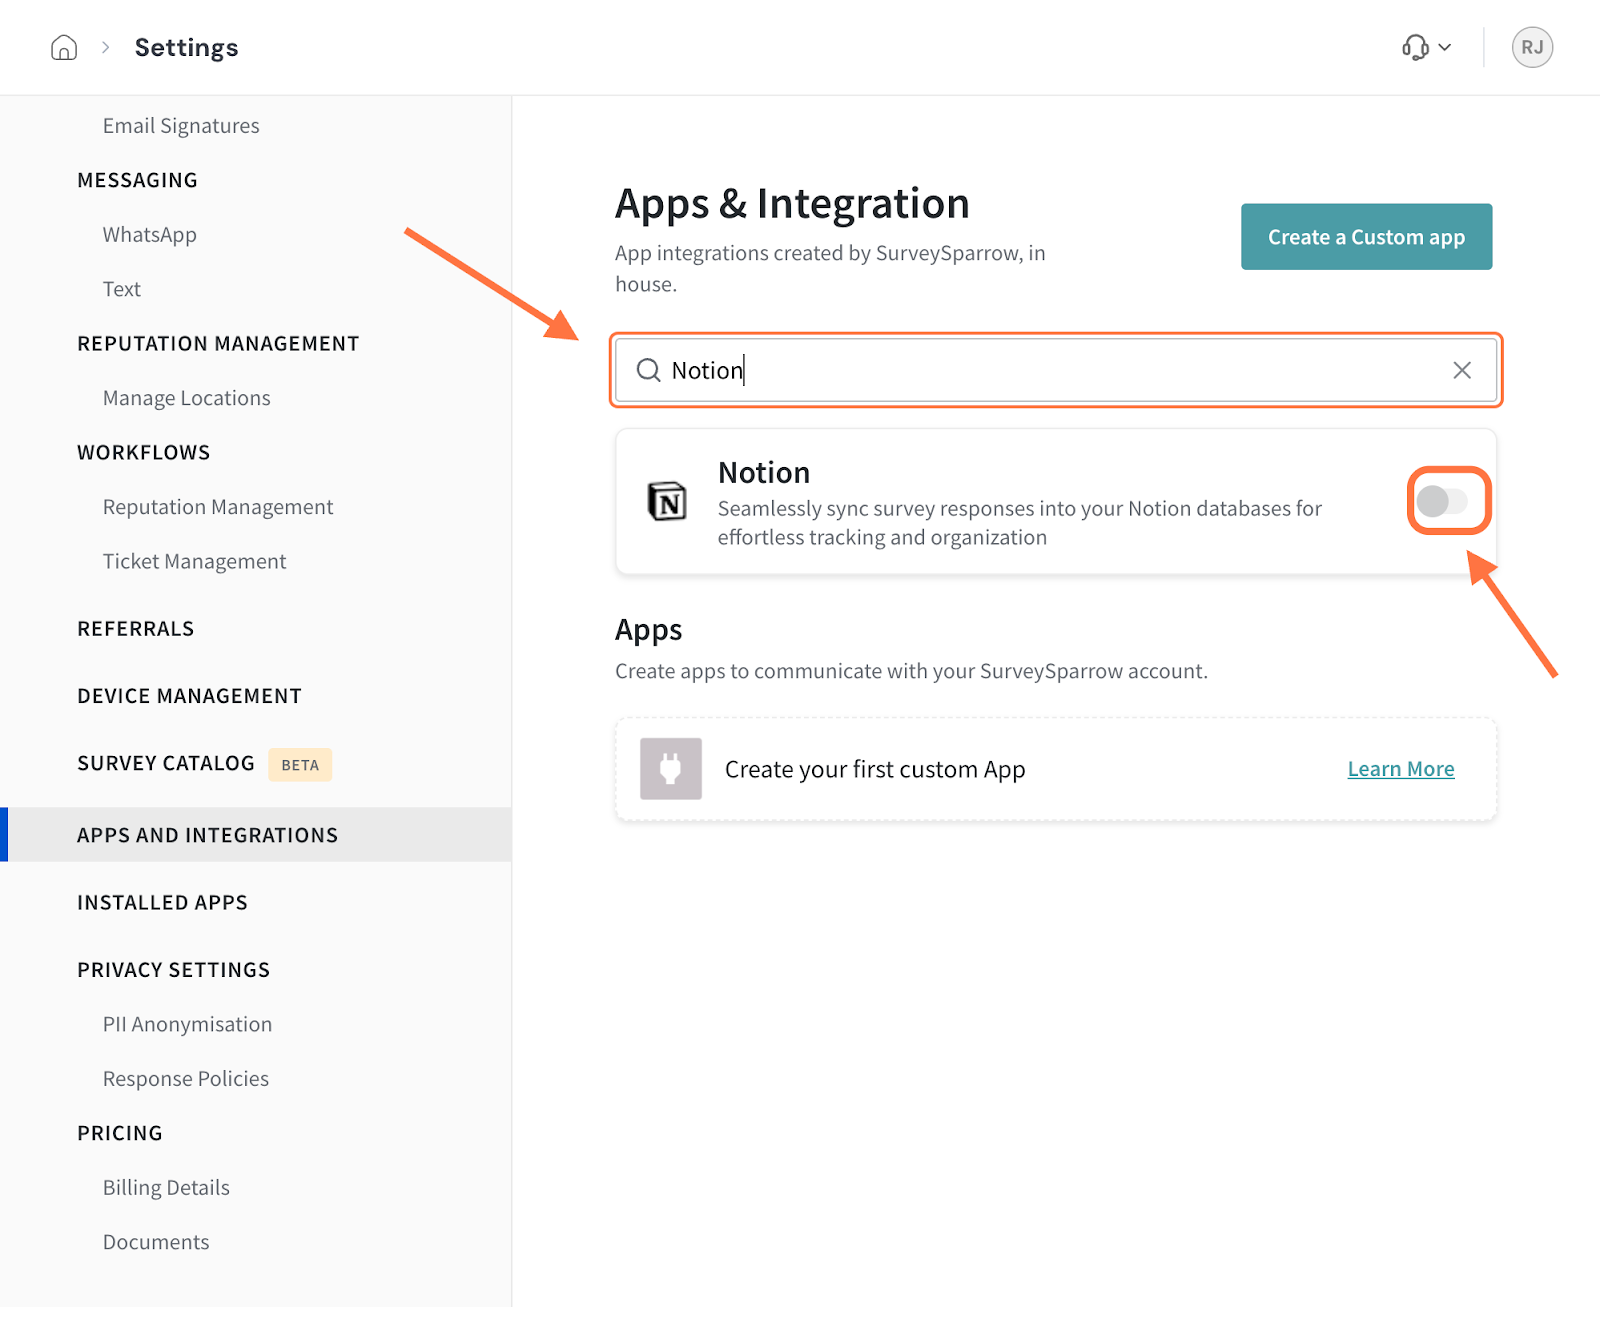Image resolution: width=1600 pixels, height=1323 pixels.
Task: Navigate to PII Anonymisation
Action: tap(187, 1025)
